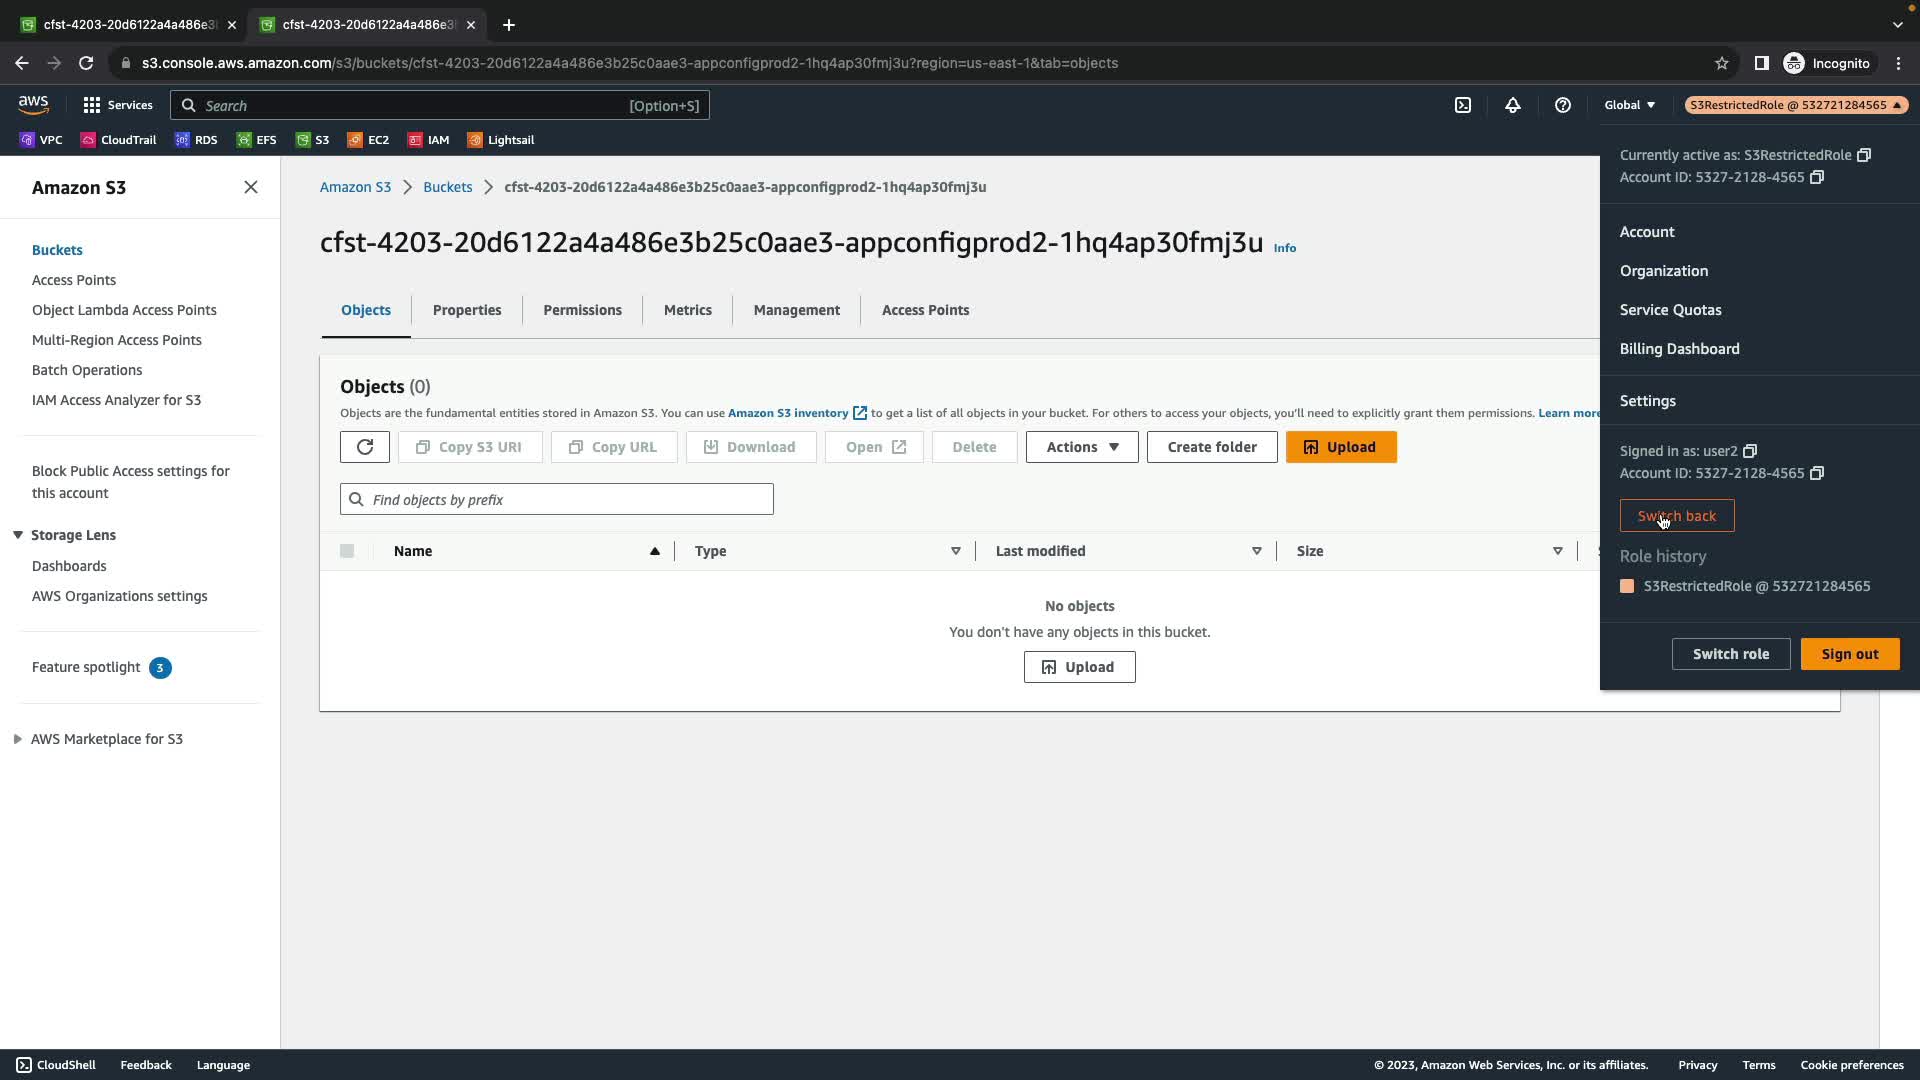Screen dimensions: 1920x1080
Task: Focus the Find objects by prefix field
Action: [557, 499]
